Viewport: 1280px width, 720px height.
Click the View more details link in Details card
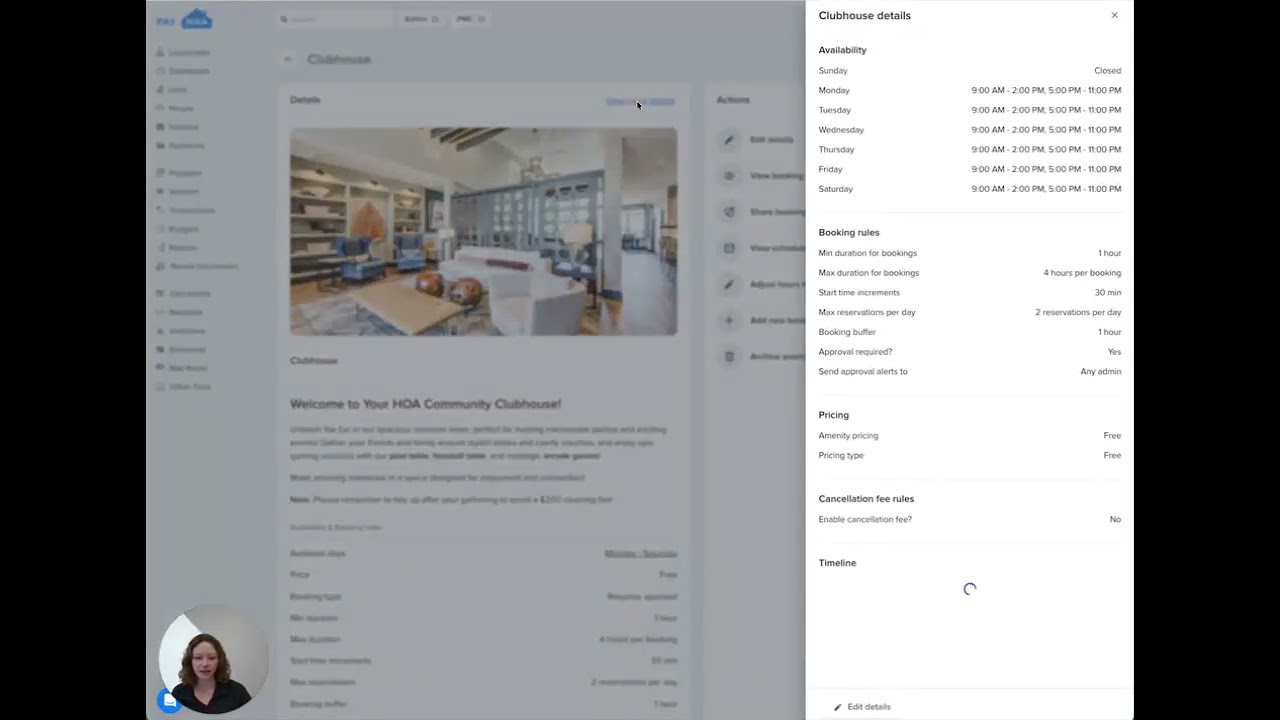(x=640, y=101)
